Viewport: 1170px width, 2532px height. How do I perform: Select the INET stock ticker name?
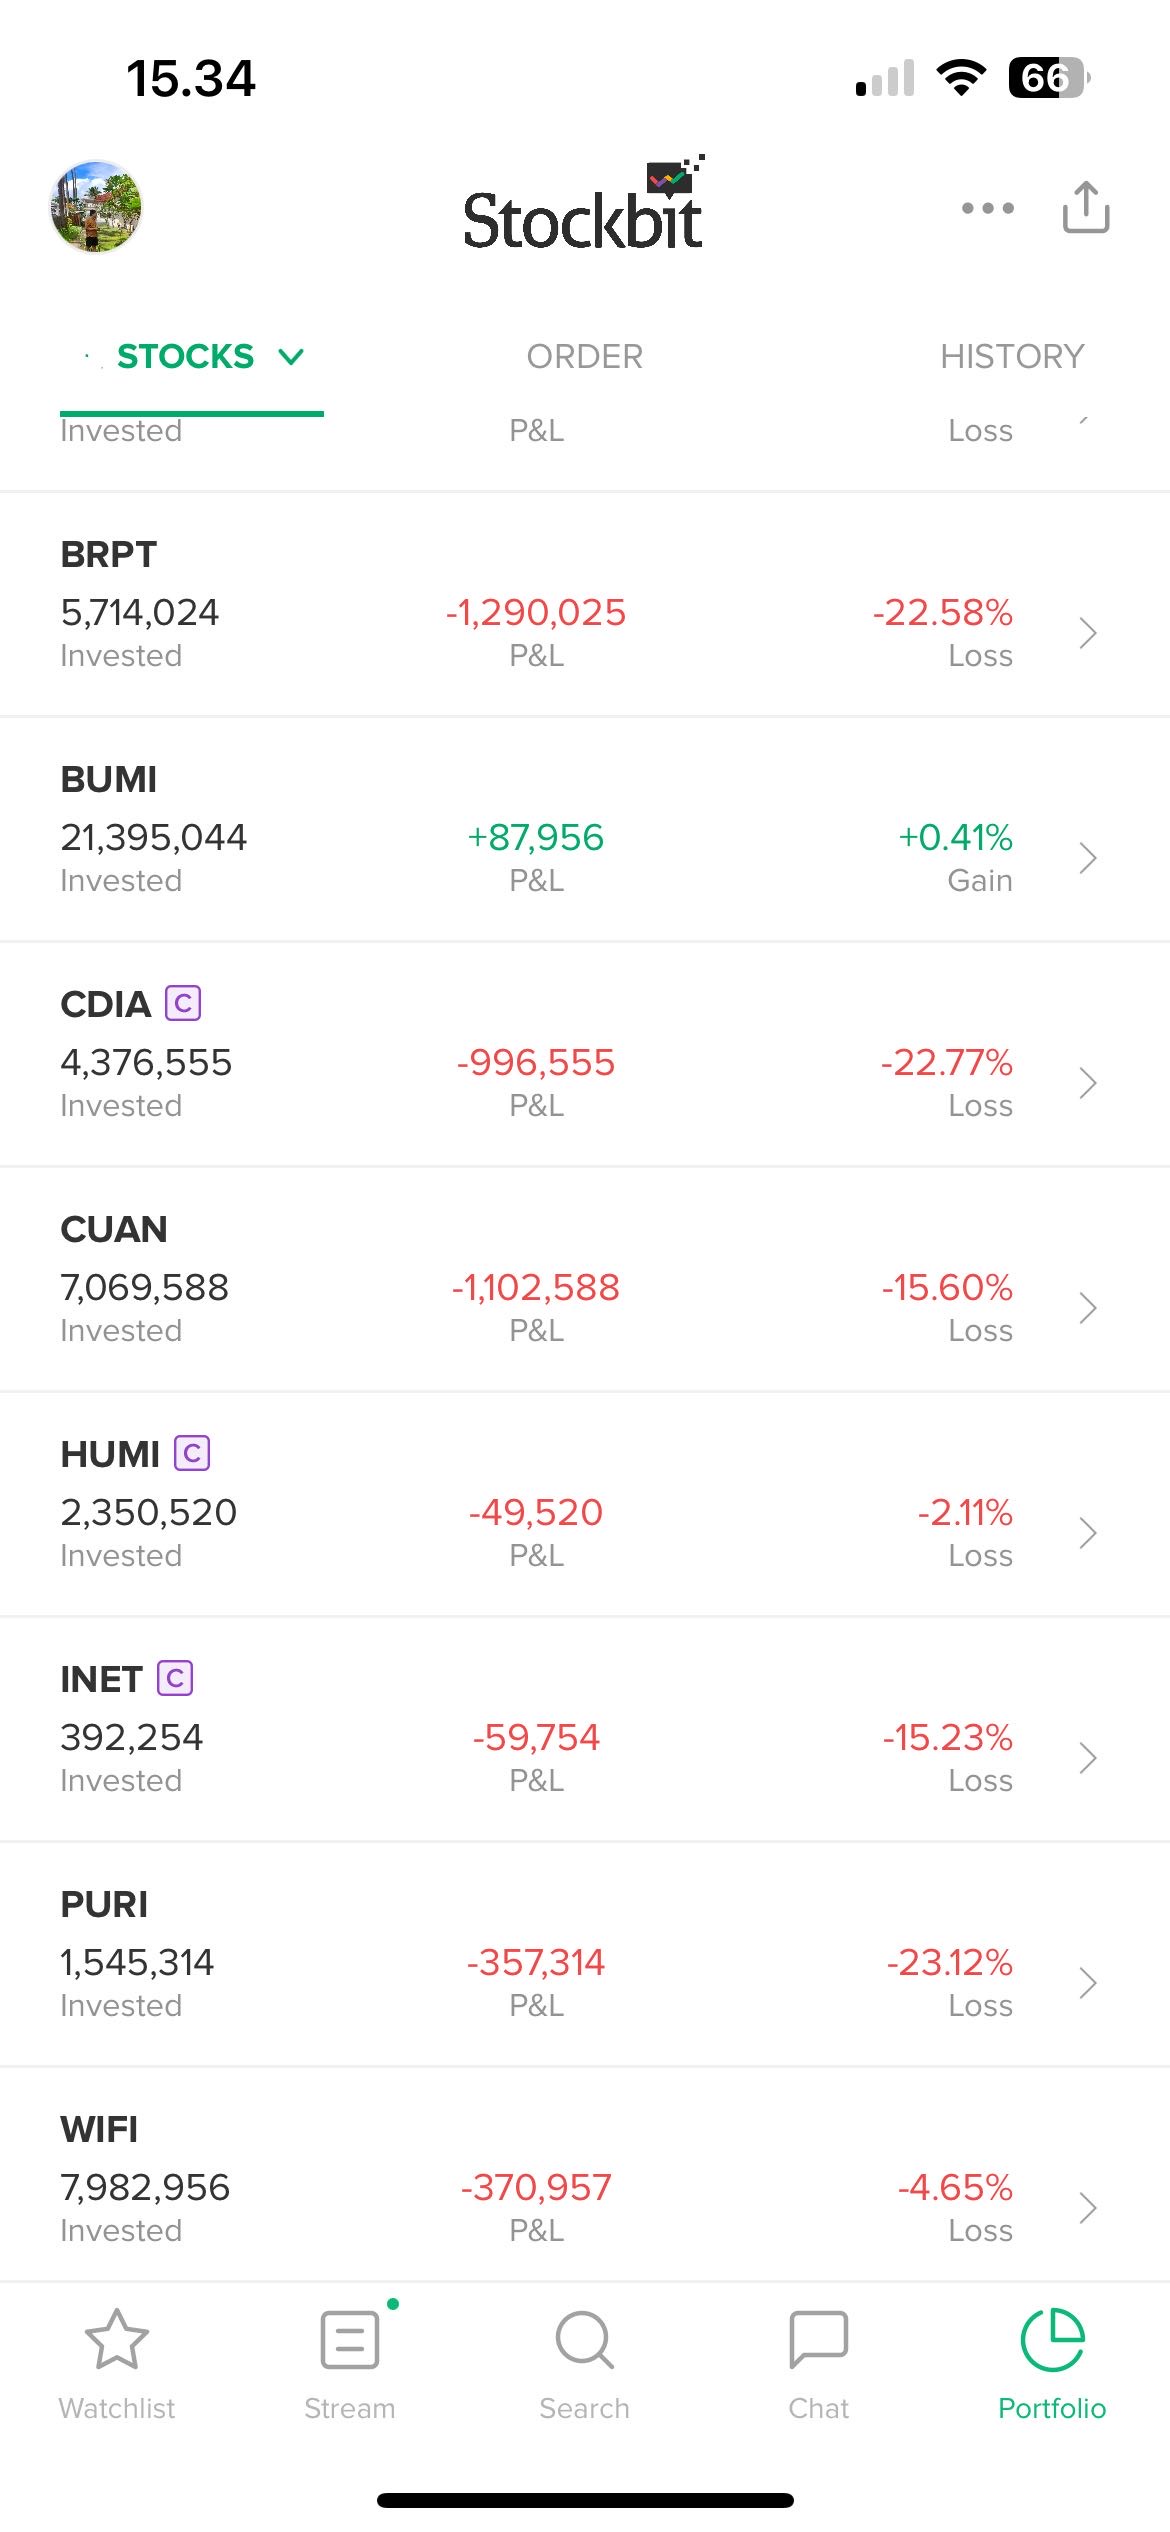(x=102, y=1680)
